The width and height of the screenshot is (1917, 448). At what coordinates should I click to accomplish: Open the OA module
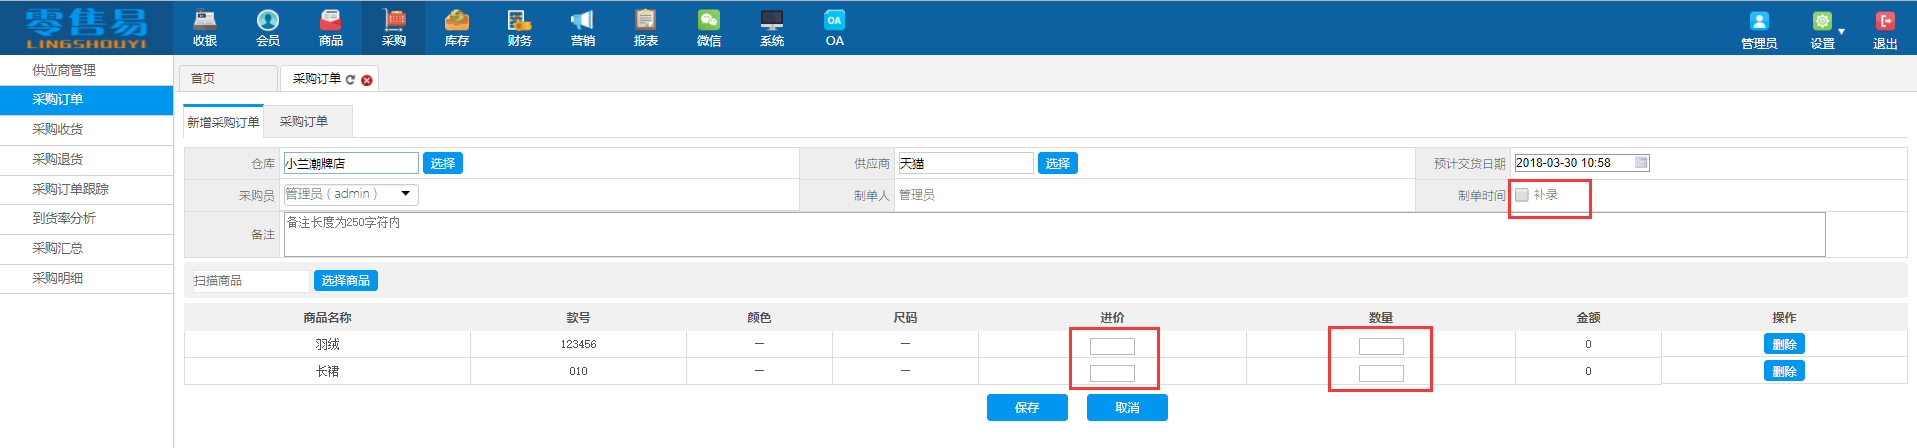(x=835, y=28)
